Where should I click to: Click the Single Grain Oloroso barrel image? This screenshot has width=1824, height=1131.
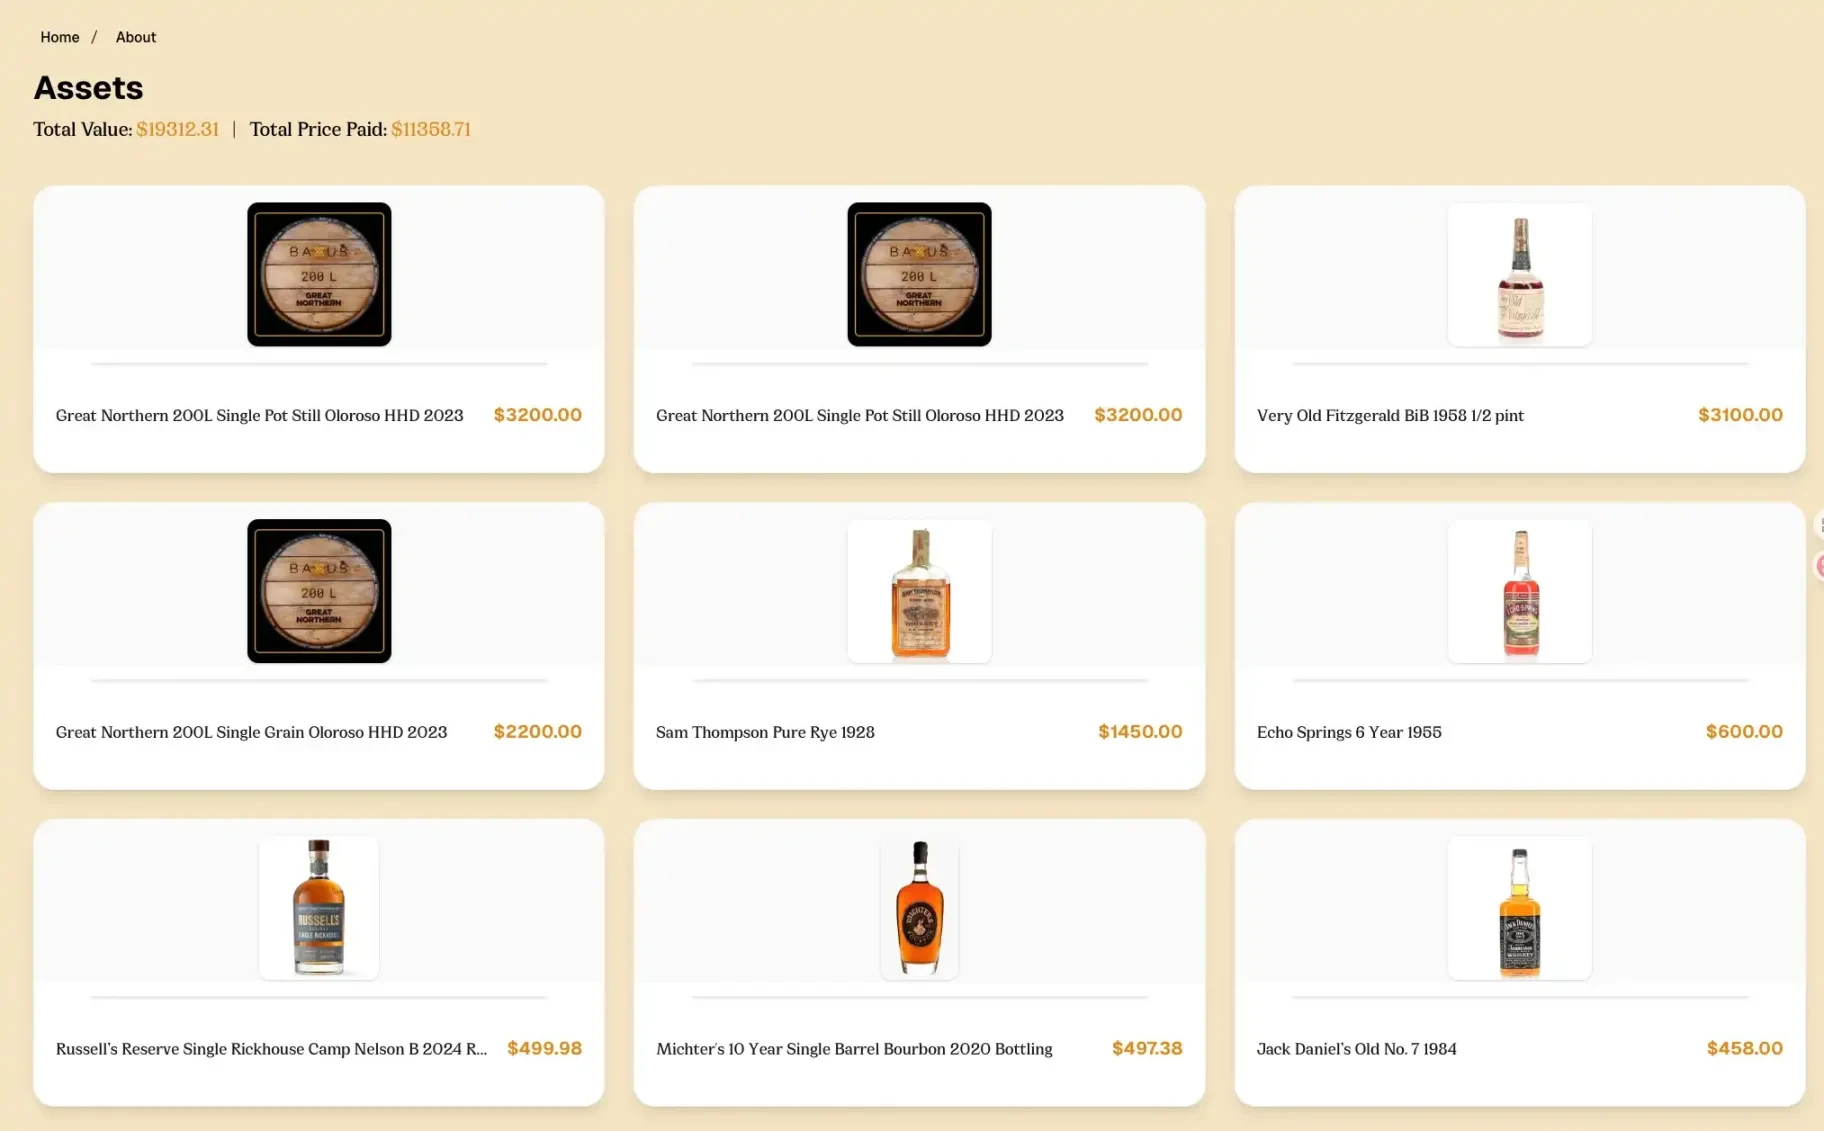point(319,591)
